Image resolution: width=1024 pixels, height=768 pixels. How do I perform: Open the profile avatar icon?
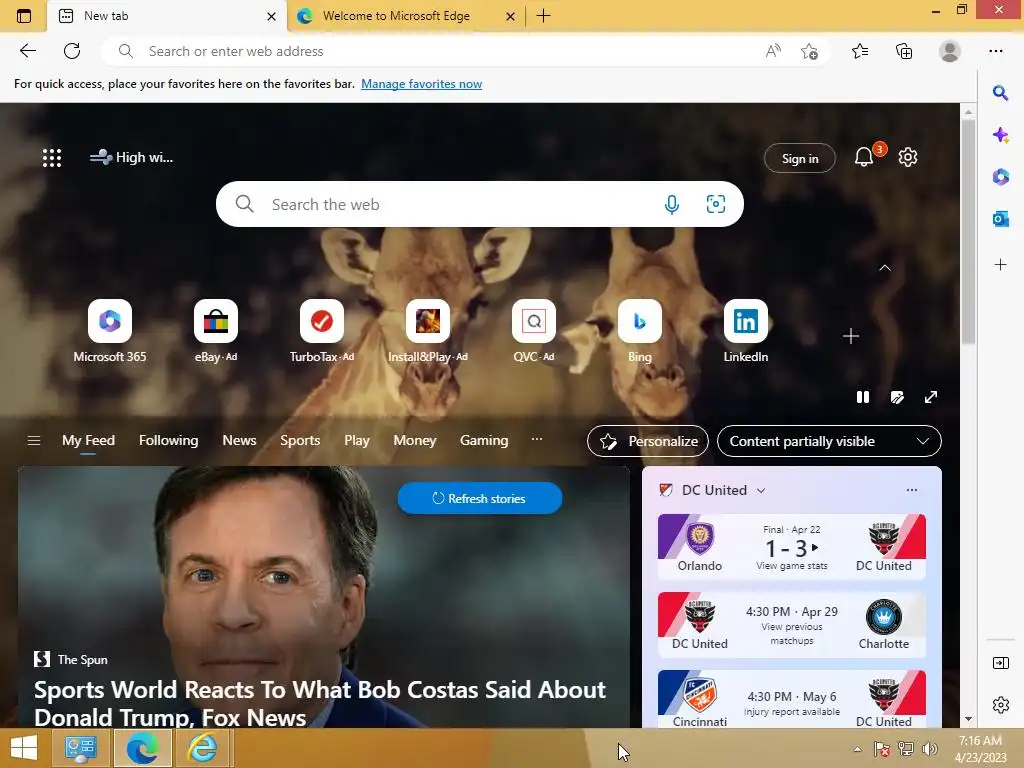(x=950, y=51)
